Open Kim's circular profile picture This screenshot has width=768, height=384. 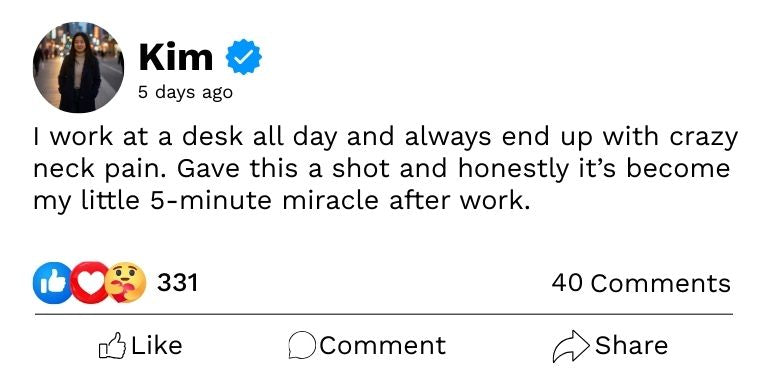(78, 67)
